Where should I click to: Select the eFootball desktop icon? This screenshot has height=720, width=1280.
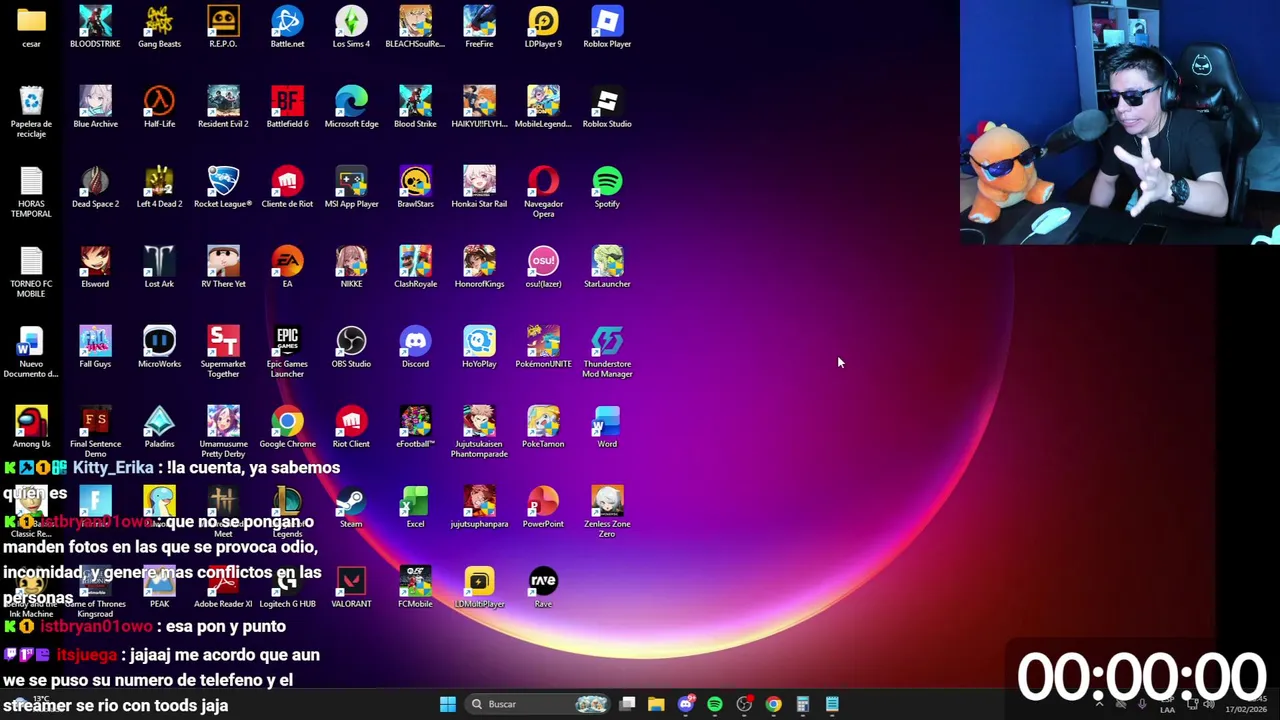tap(415, 427)
